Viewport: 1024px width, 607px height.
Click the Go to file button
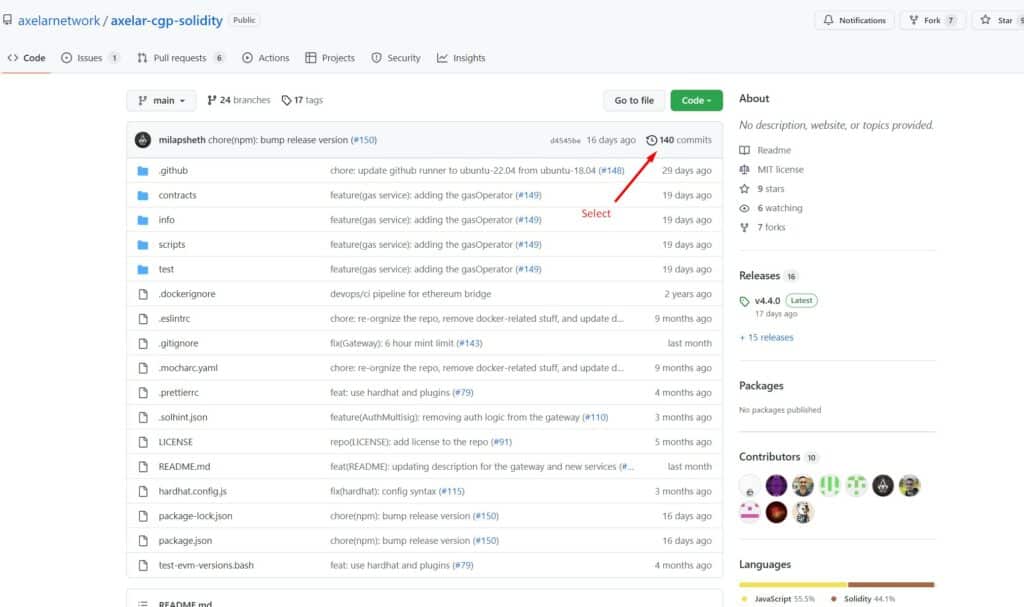[x=634, y=100]
